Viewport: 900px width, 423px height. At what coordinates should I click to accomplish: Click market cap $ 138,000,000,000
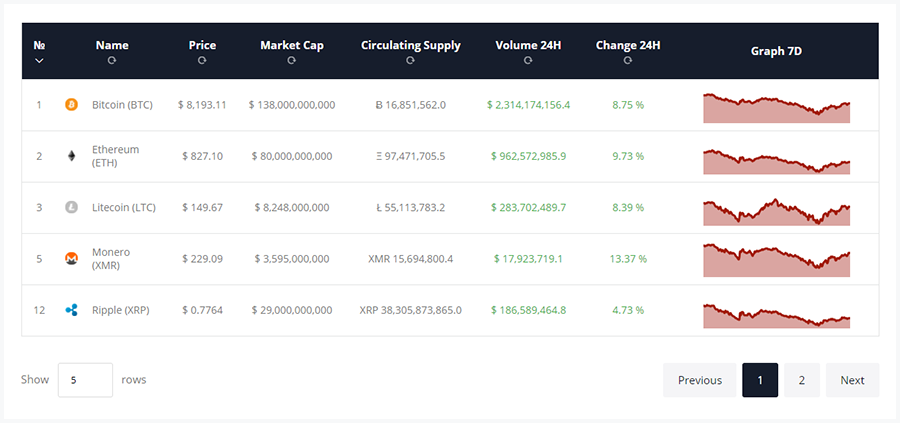pos(292,105)
